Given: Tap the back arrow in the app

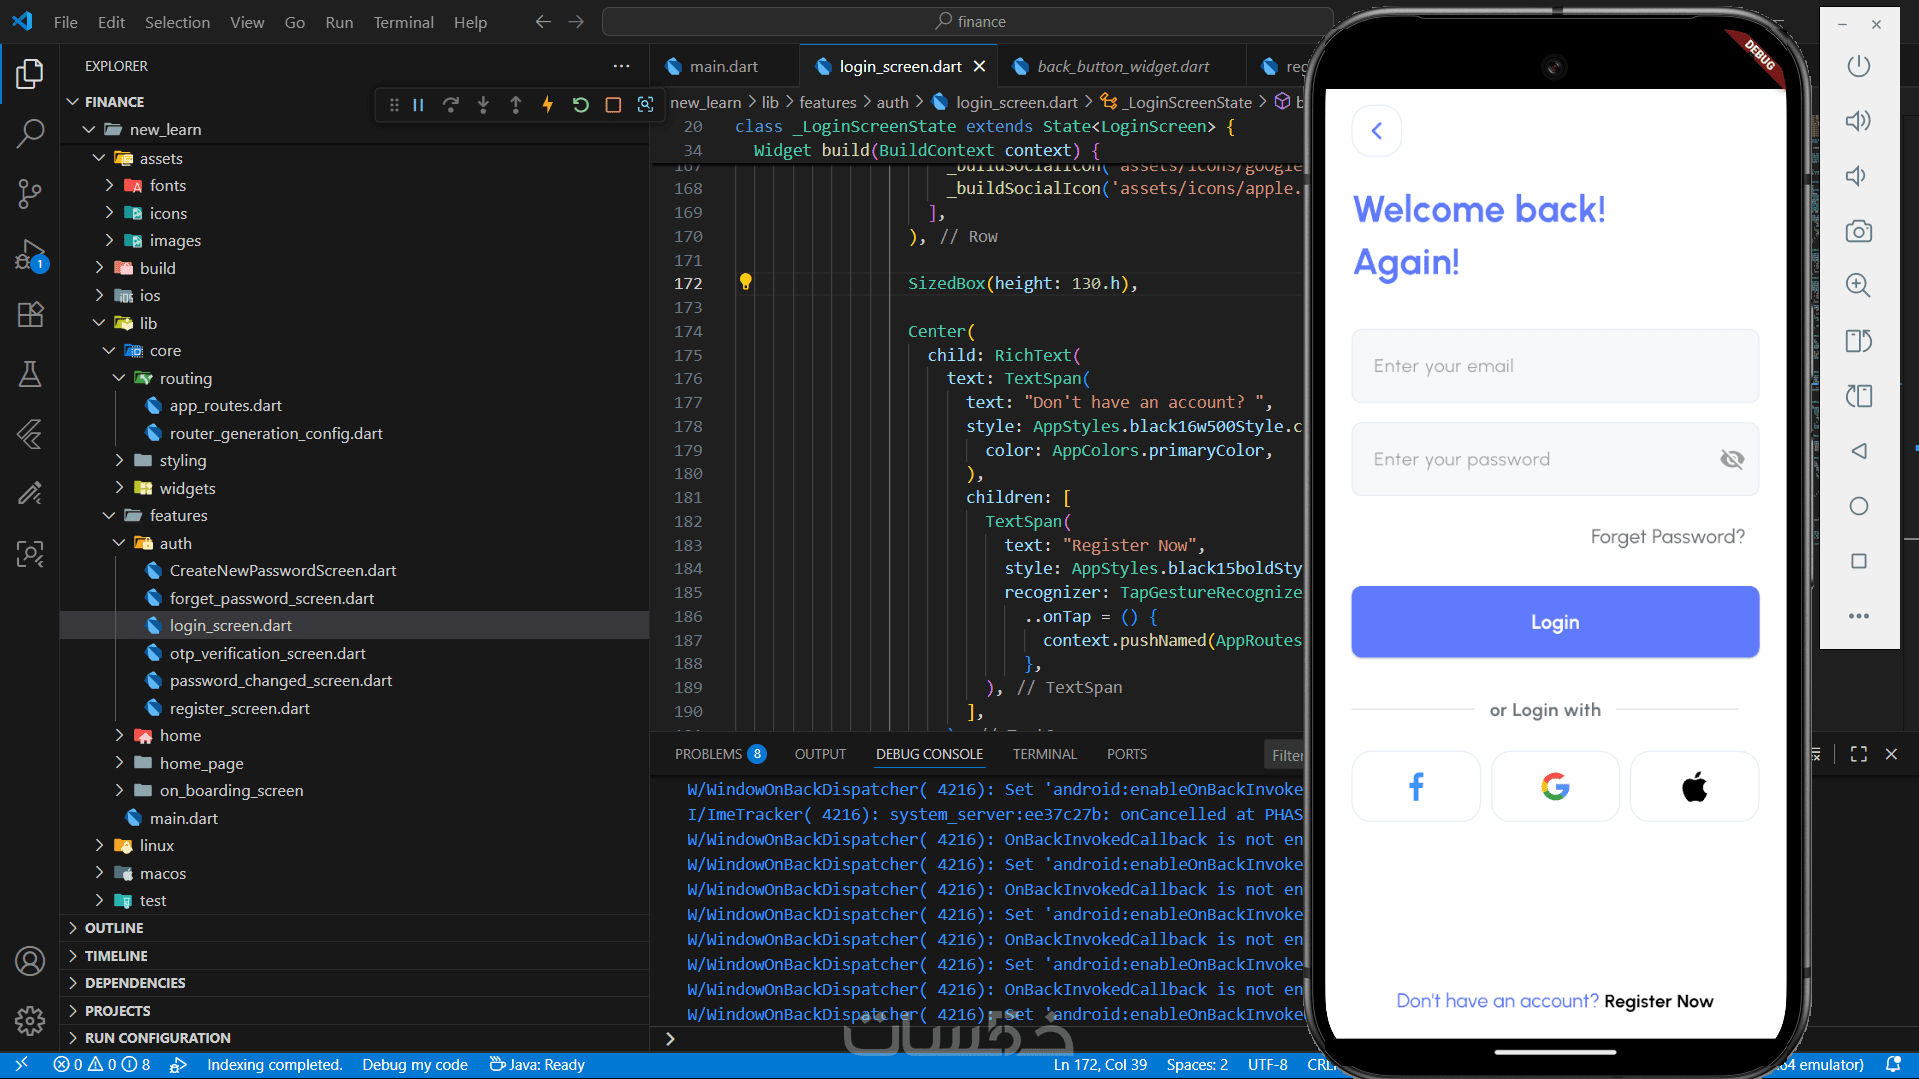Looking at the screenshot, I should click(x=1377, y=131).
